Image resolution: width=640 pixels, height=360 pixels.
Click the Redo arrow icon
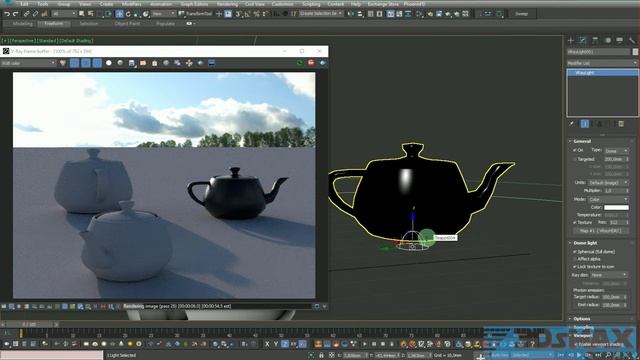(16, 14)
